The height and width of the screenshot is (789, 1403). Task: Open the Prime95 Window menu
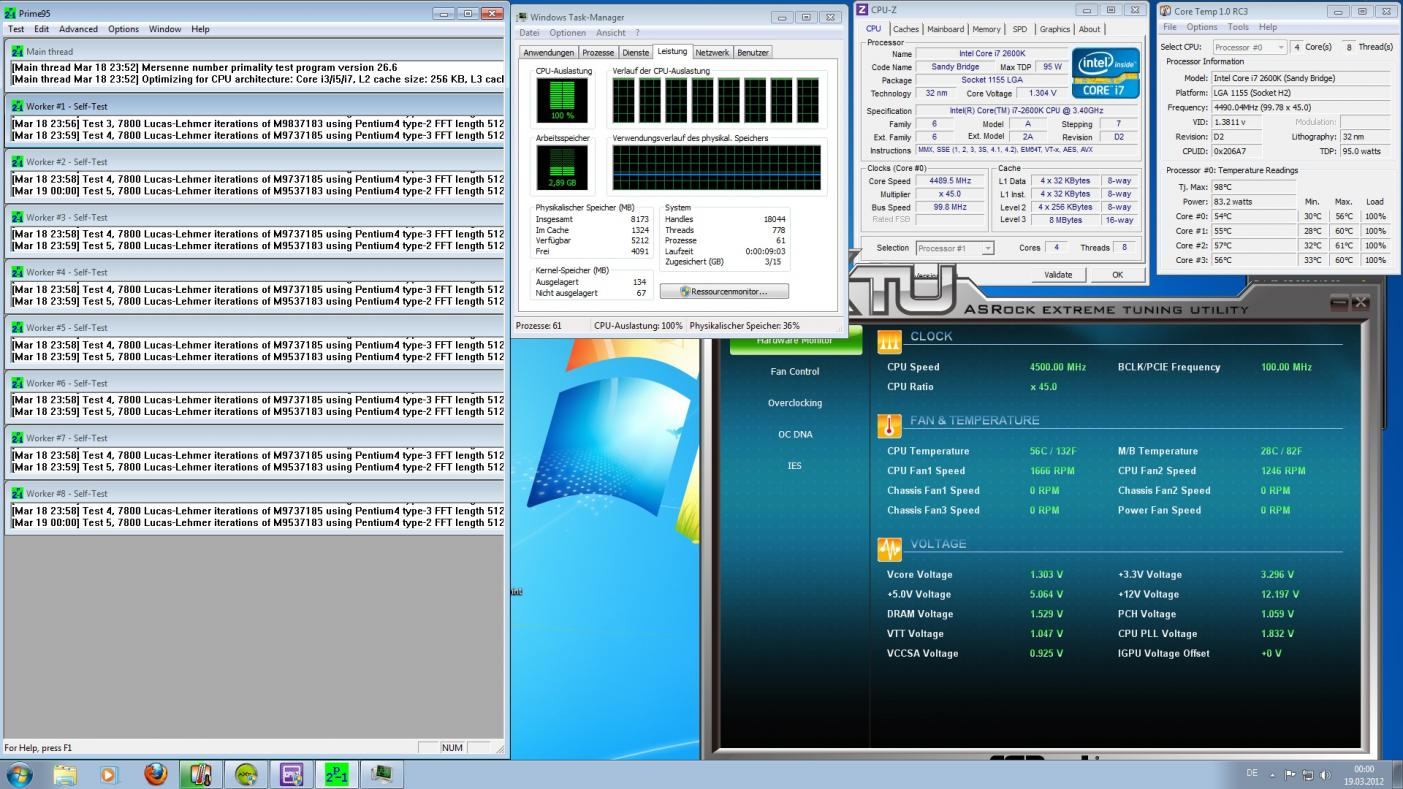click(165, 29)
